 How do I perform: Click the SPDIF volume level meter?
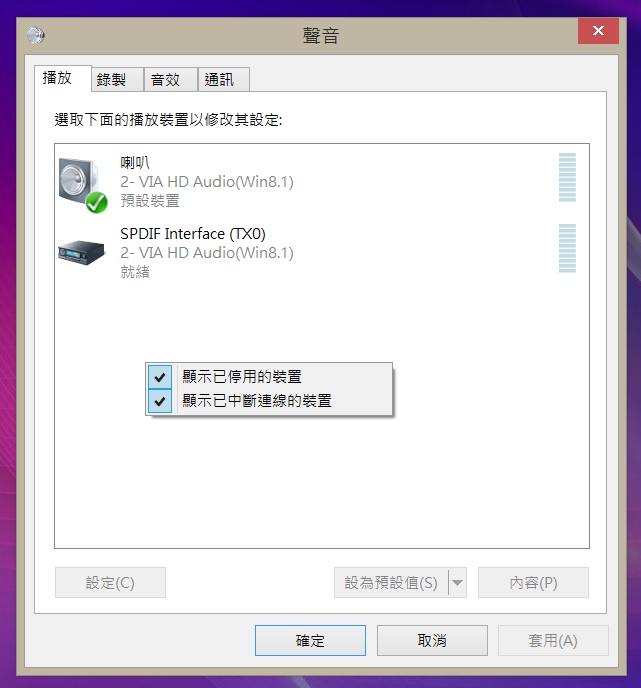click(x=567, y=248)
